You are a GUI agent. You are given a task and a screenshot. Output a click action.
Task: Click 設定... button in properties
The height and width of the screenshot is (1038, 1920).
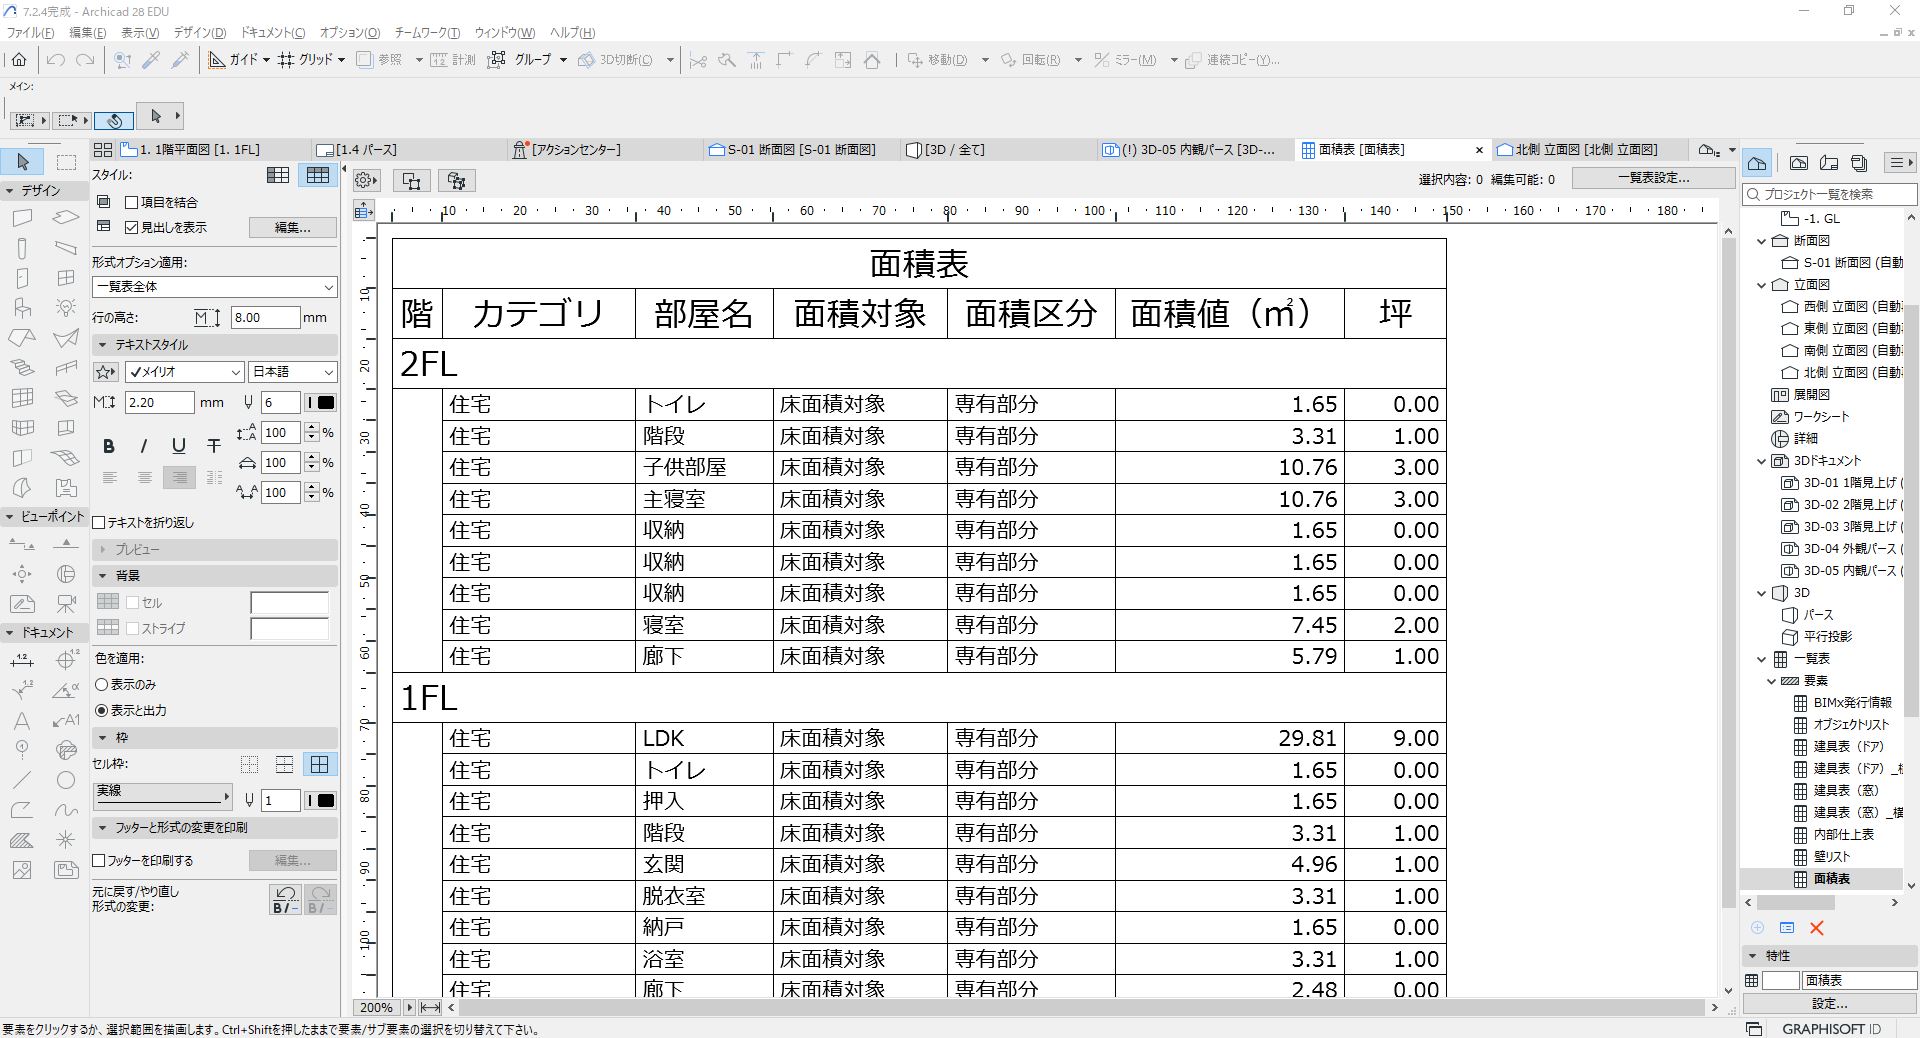pyautogui.click(x=1829, y=1003)
